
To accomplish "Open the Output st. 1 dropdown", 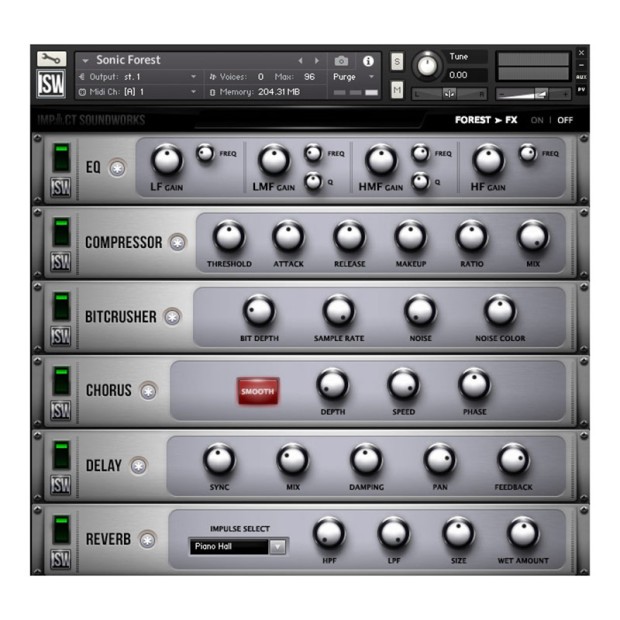I will click(193, 77).
